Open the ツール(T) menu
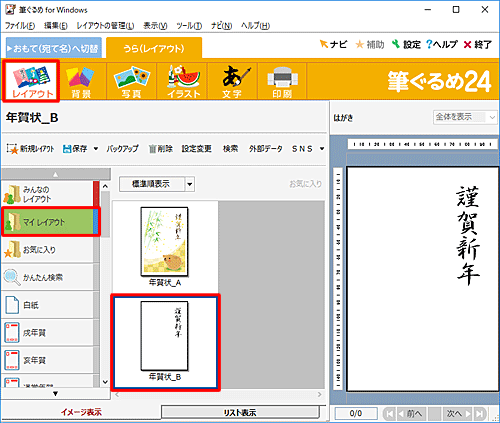The image size is (500, 423). tap(189, 26)
